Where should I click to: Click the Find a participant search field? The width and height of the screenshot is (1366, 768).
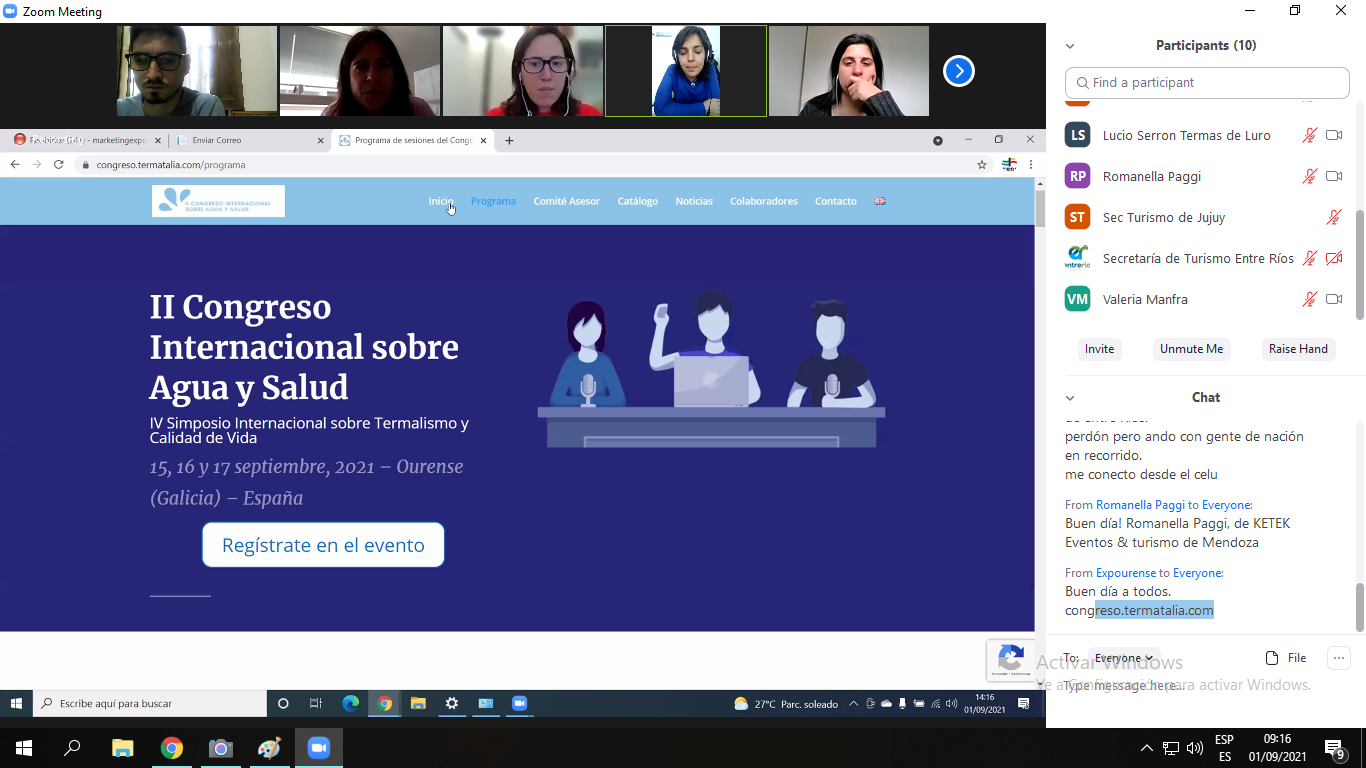pos(1207,83)
